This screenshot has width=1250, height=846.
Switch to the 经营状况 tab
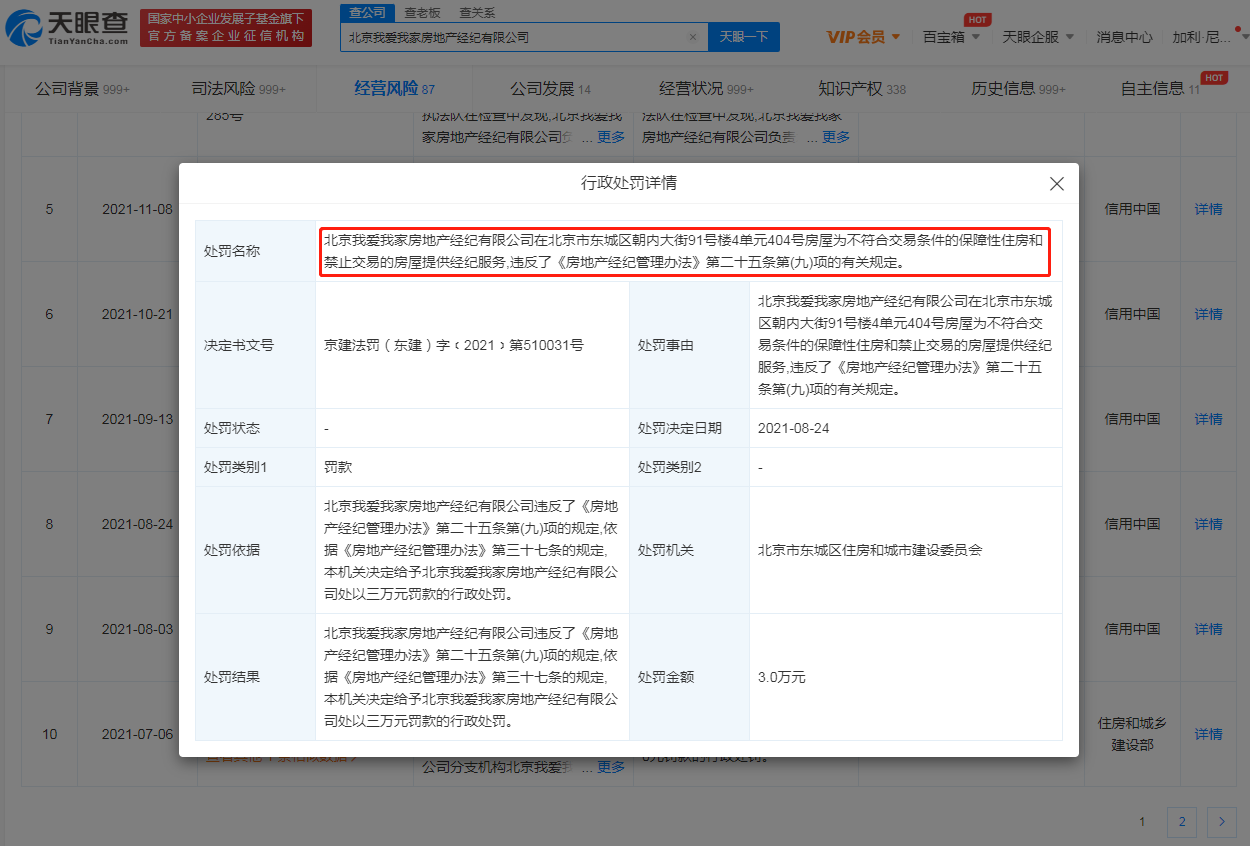[x=706, y=89]
